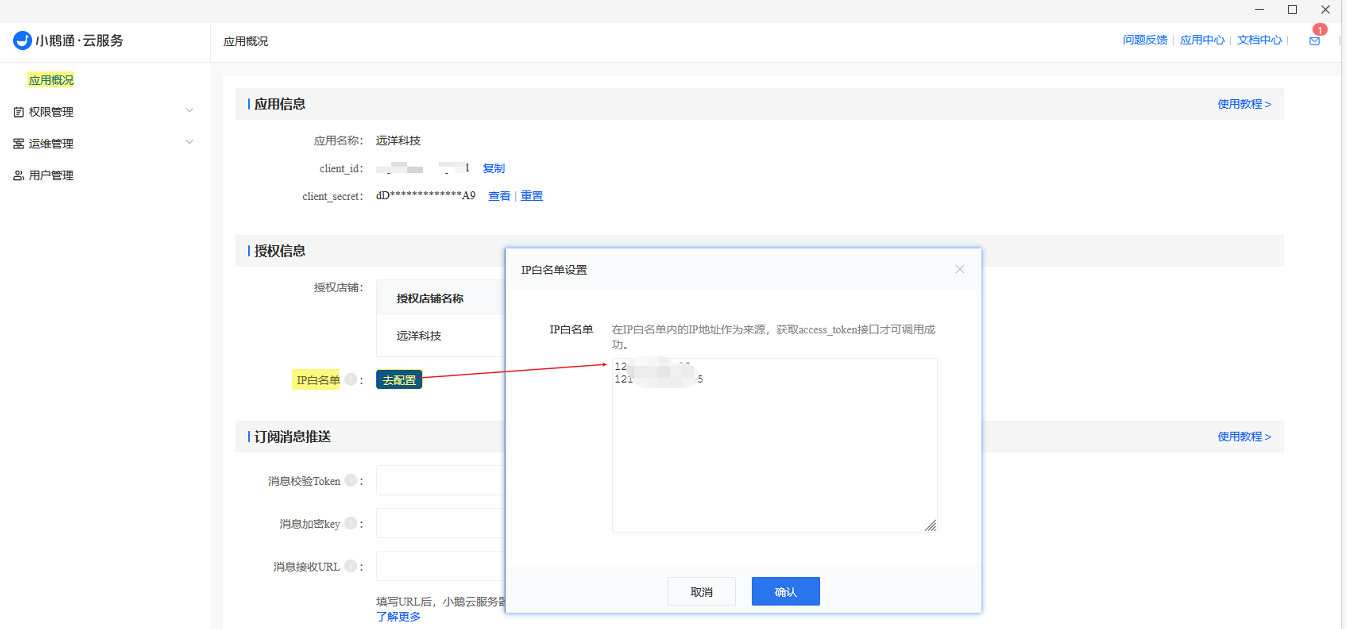This screenshot has height=629, width=1347.
Task: Click the 应用概况 page title in header
Action: (x=246, y=41)
